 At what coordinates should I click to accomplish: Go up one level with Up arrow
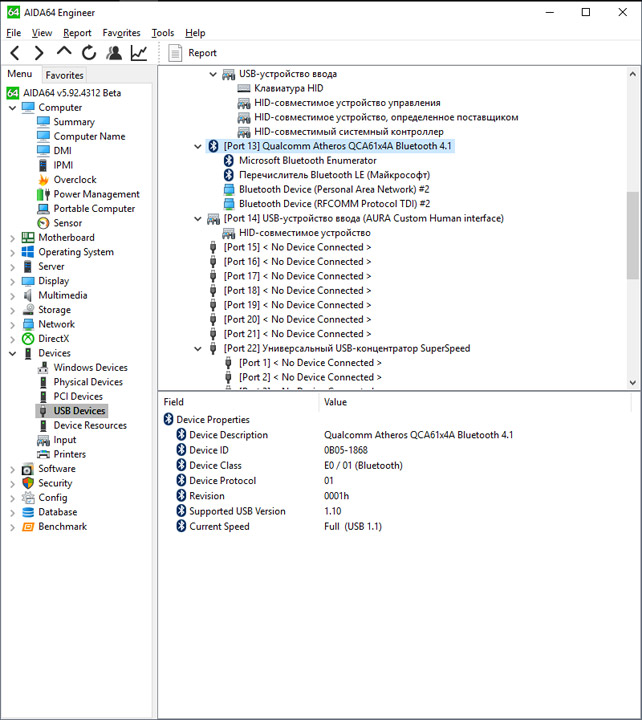[64, 51]
